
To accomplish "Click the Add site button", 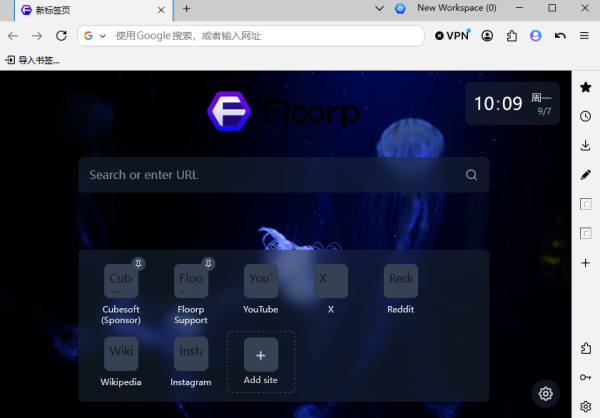I will click(261, 362).
